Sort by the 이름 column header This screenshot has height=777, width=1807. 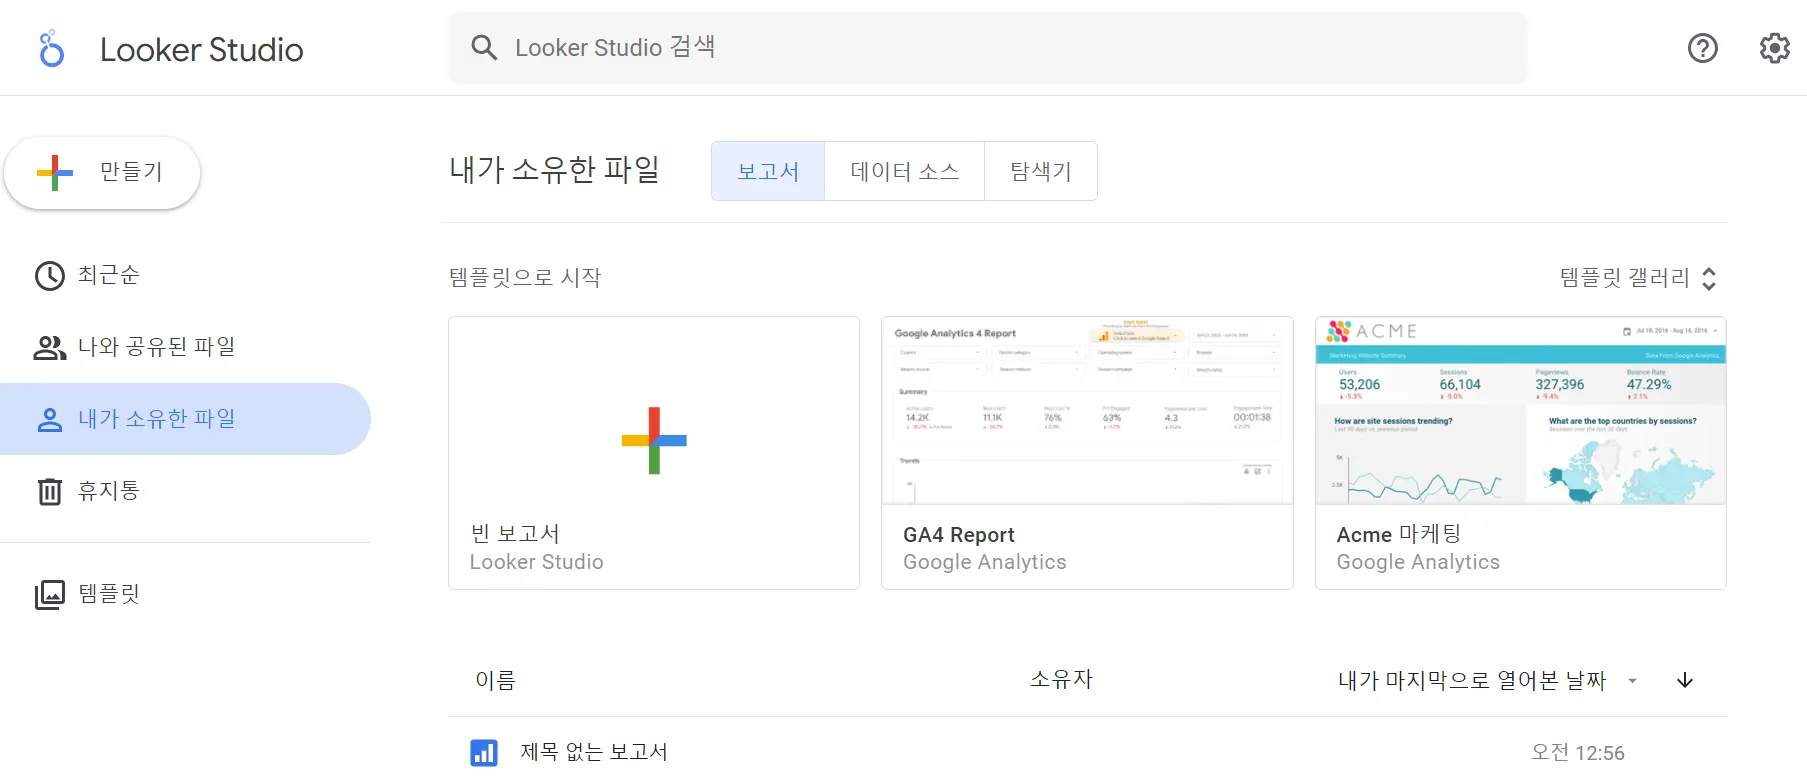pyautogui.click(x=495, y=680)
